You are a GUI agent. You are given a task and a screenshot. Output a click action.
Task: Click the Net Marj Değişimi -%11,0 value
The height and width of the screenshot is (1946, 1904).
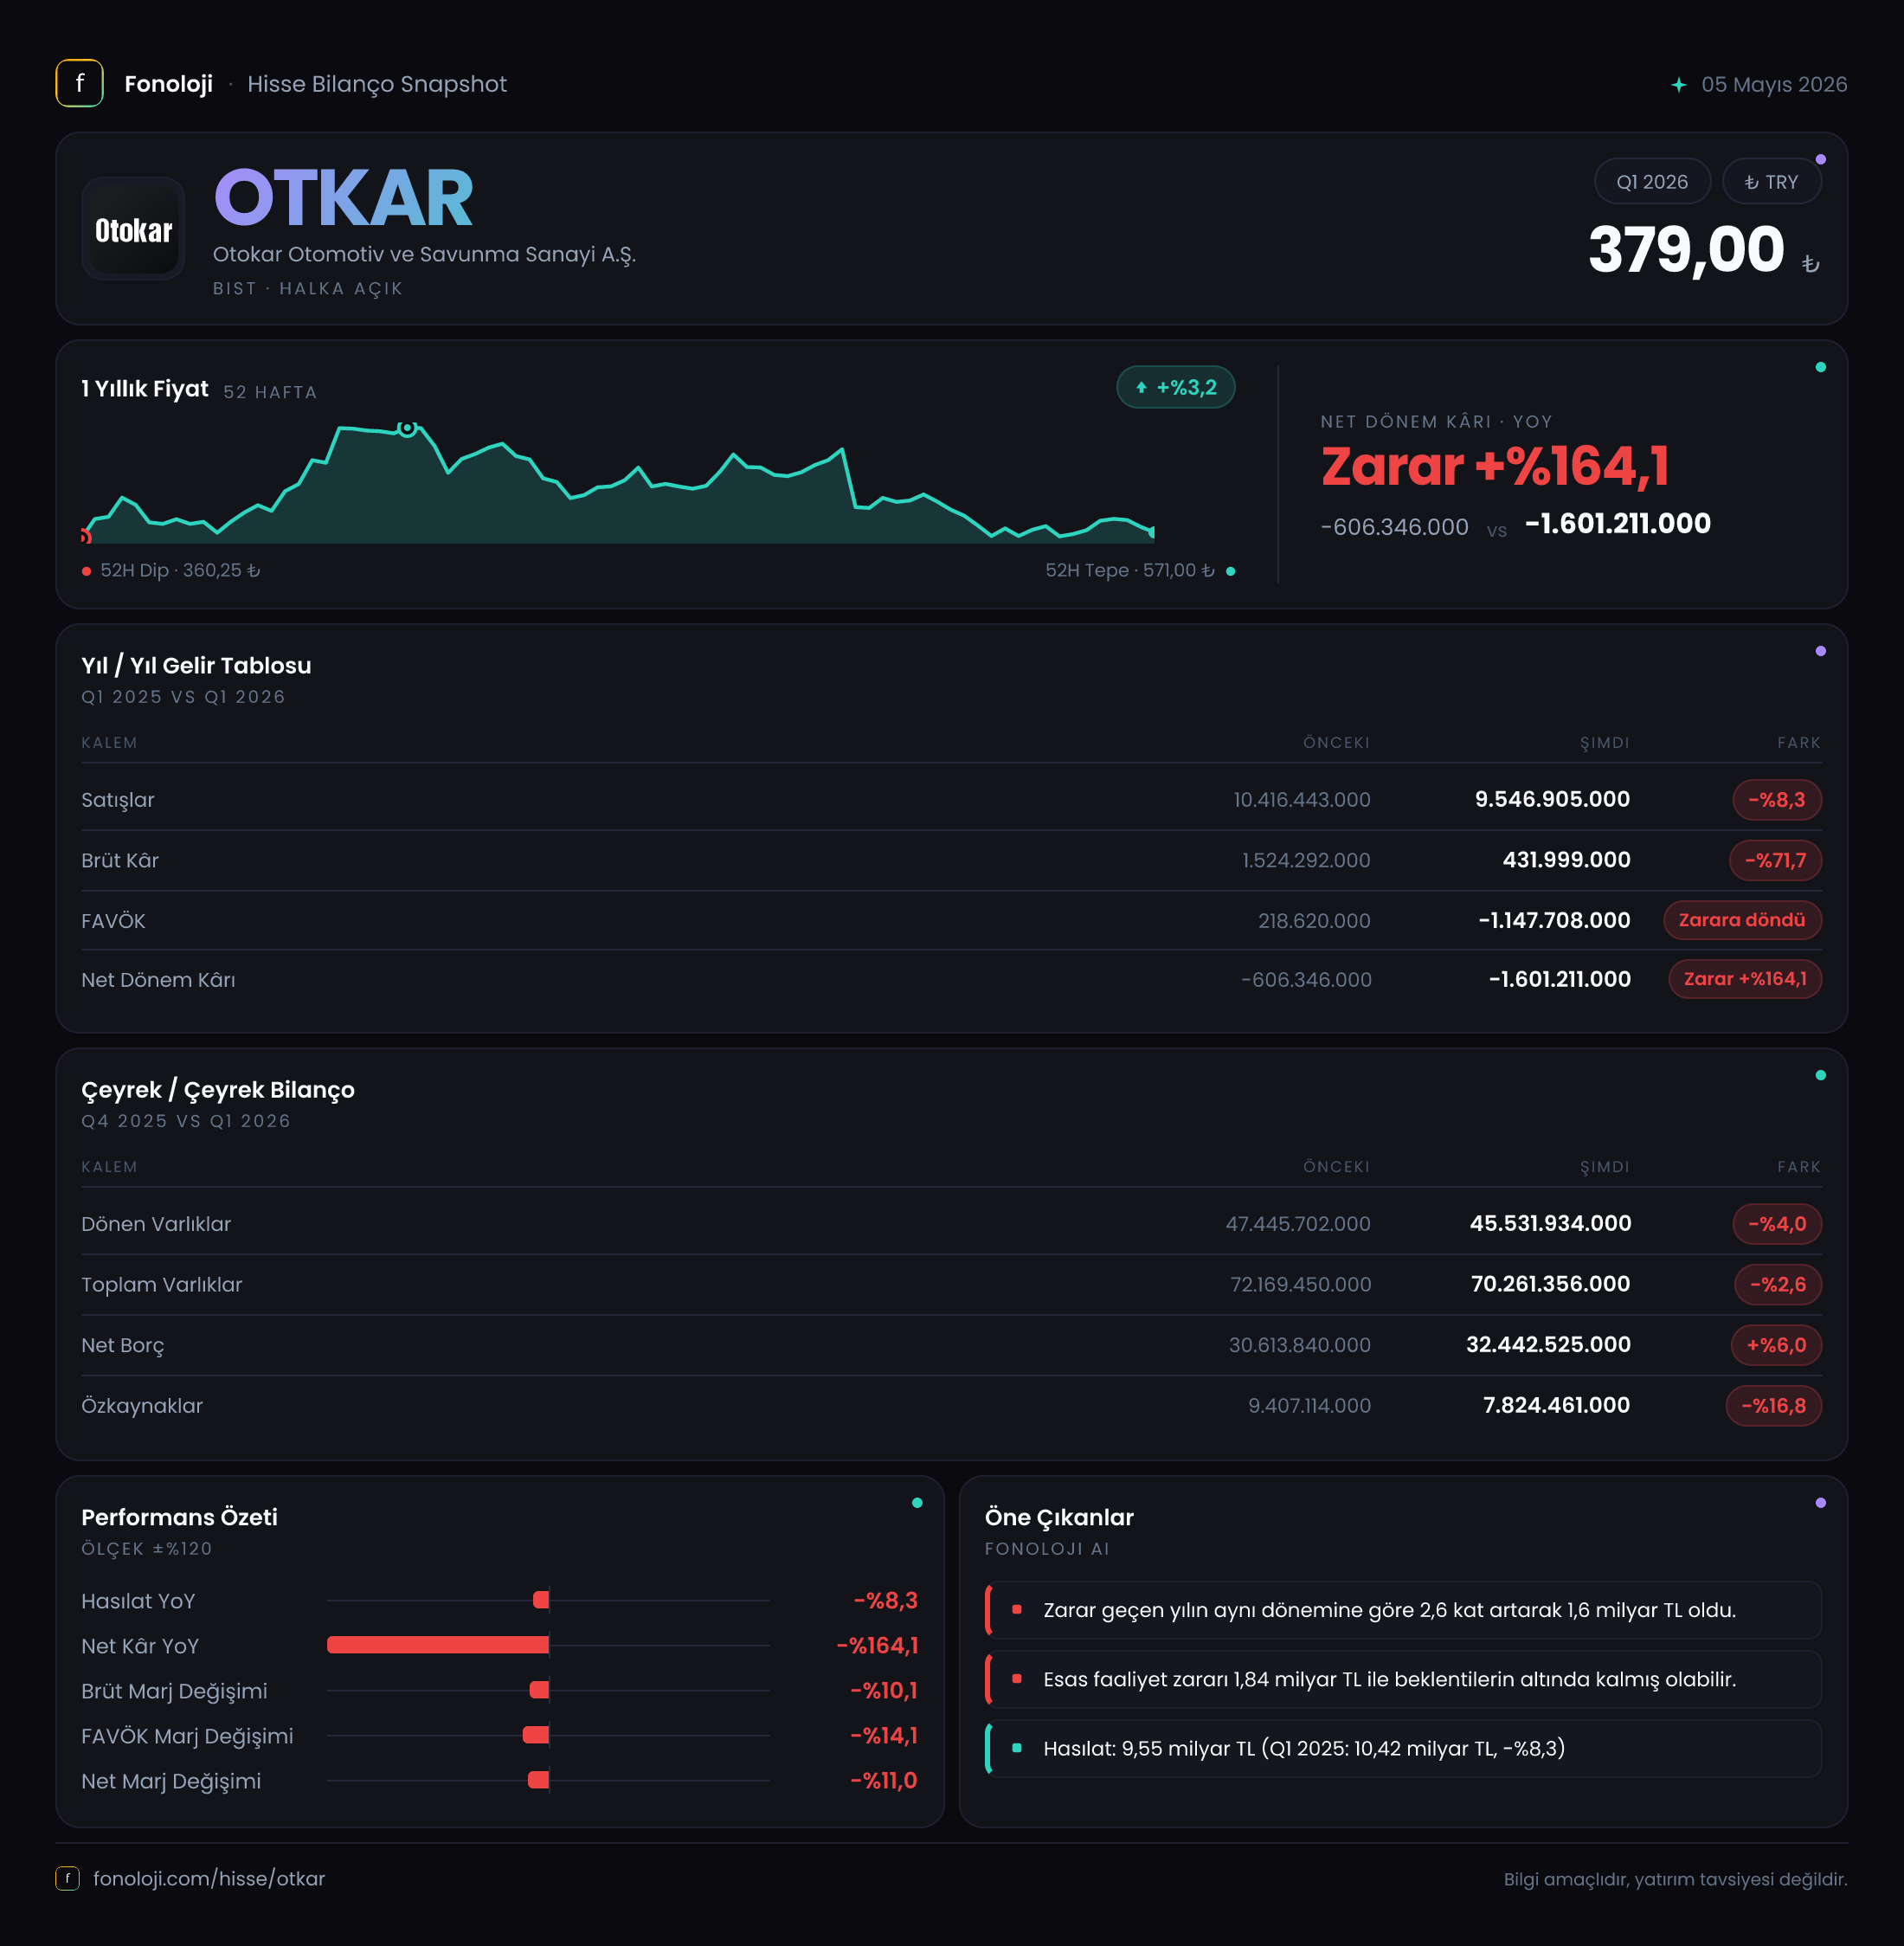(884, 1780)
